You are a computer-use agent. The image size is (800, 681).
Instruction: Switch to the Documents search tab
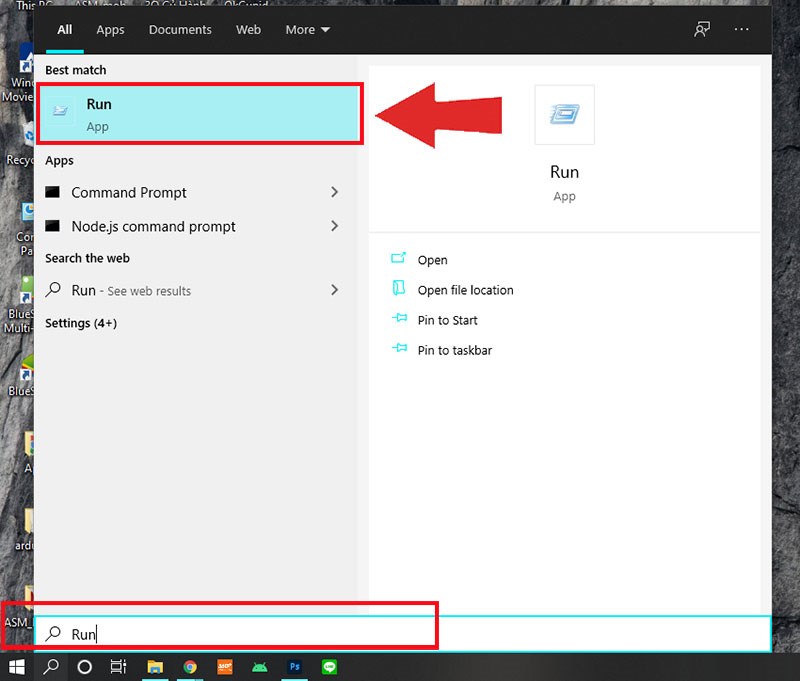[180, 30]
